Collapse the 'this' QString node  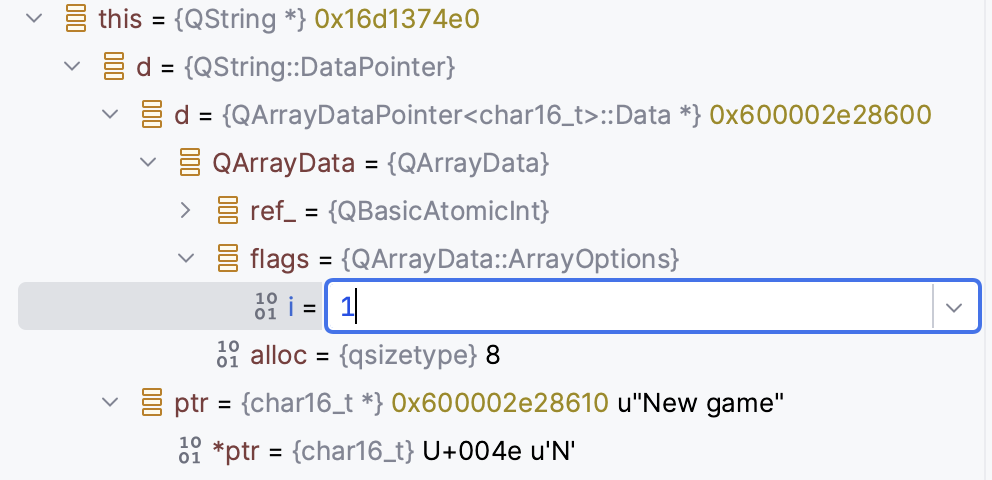click(35, 19)
